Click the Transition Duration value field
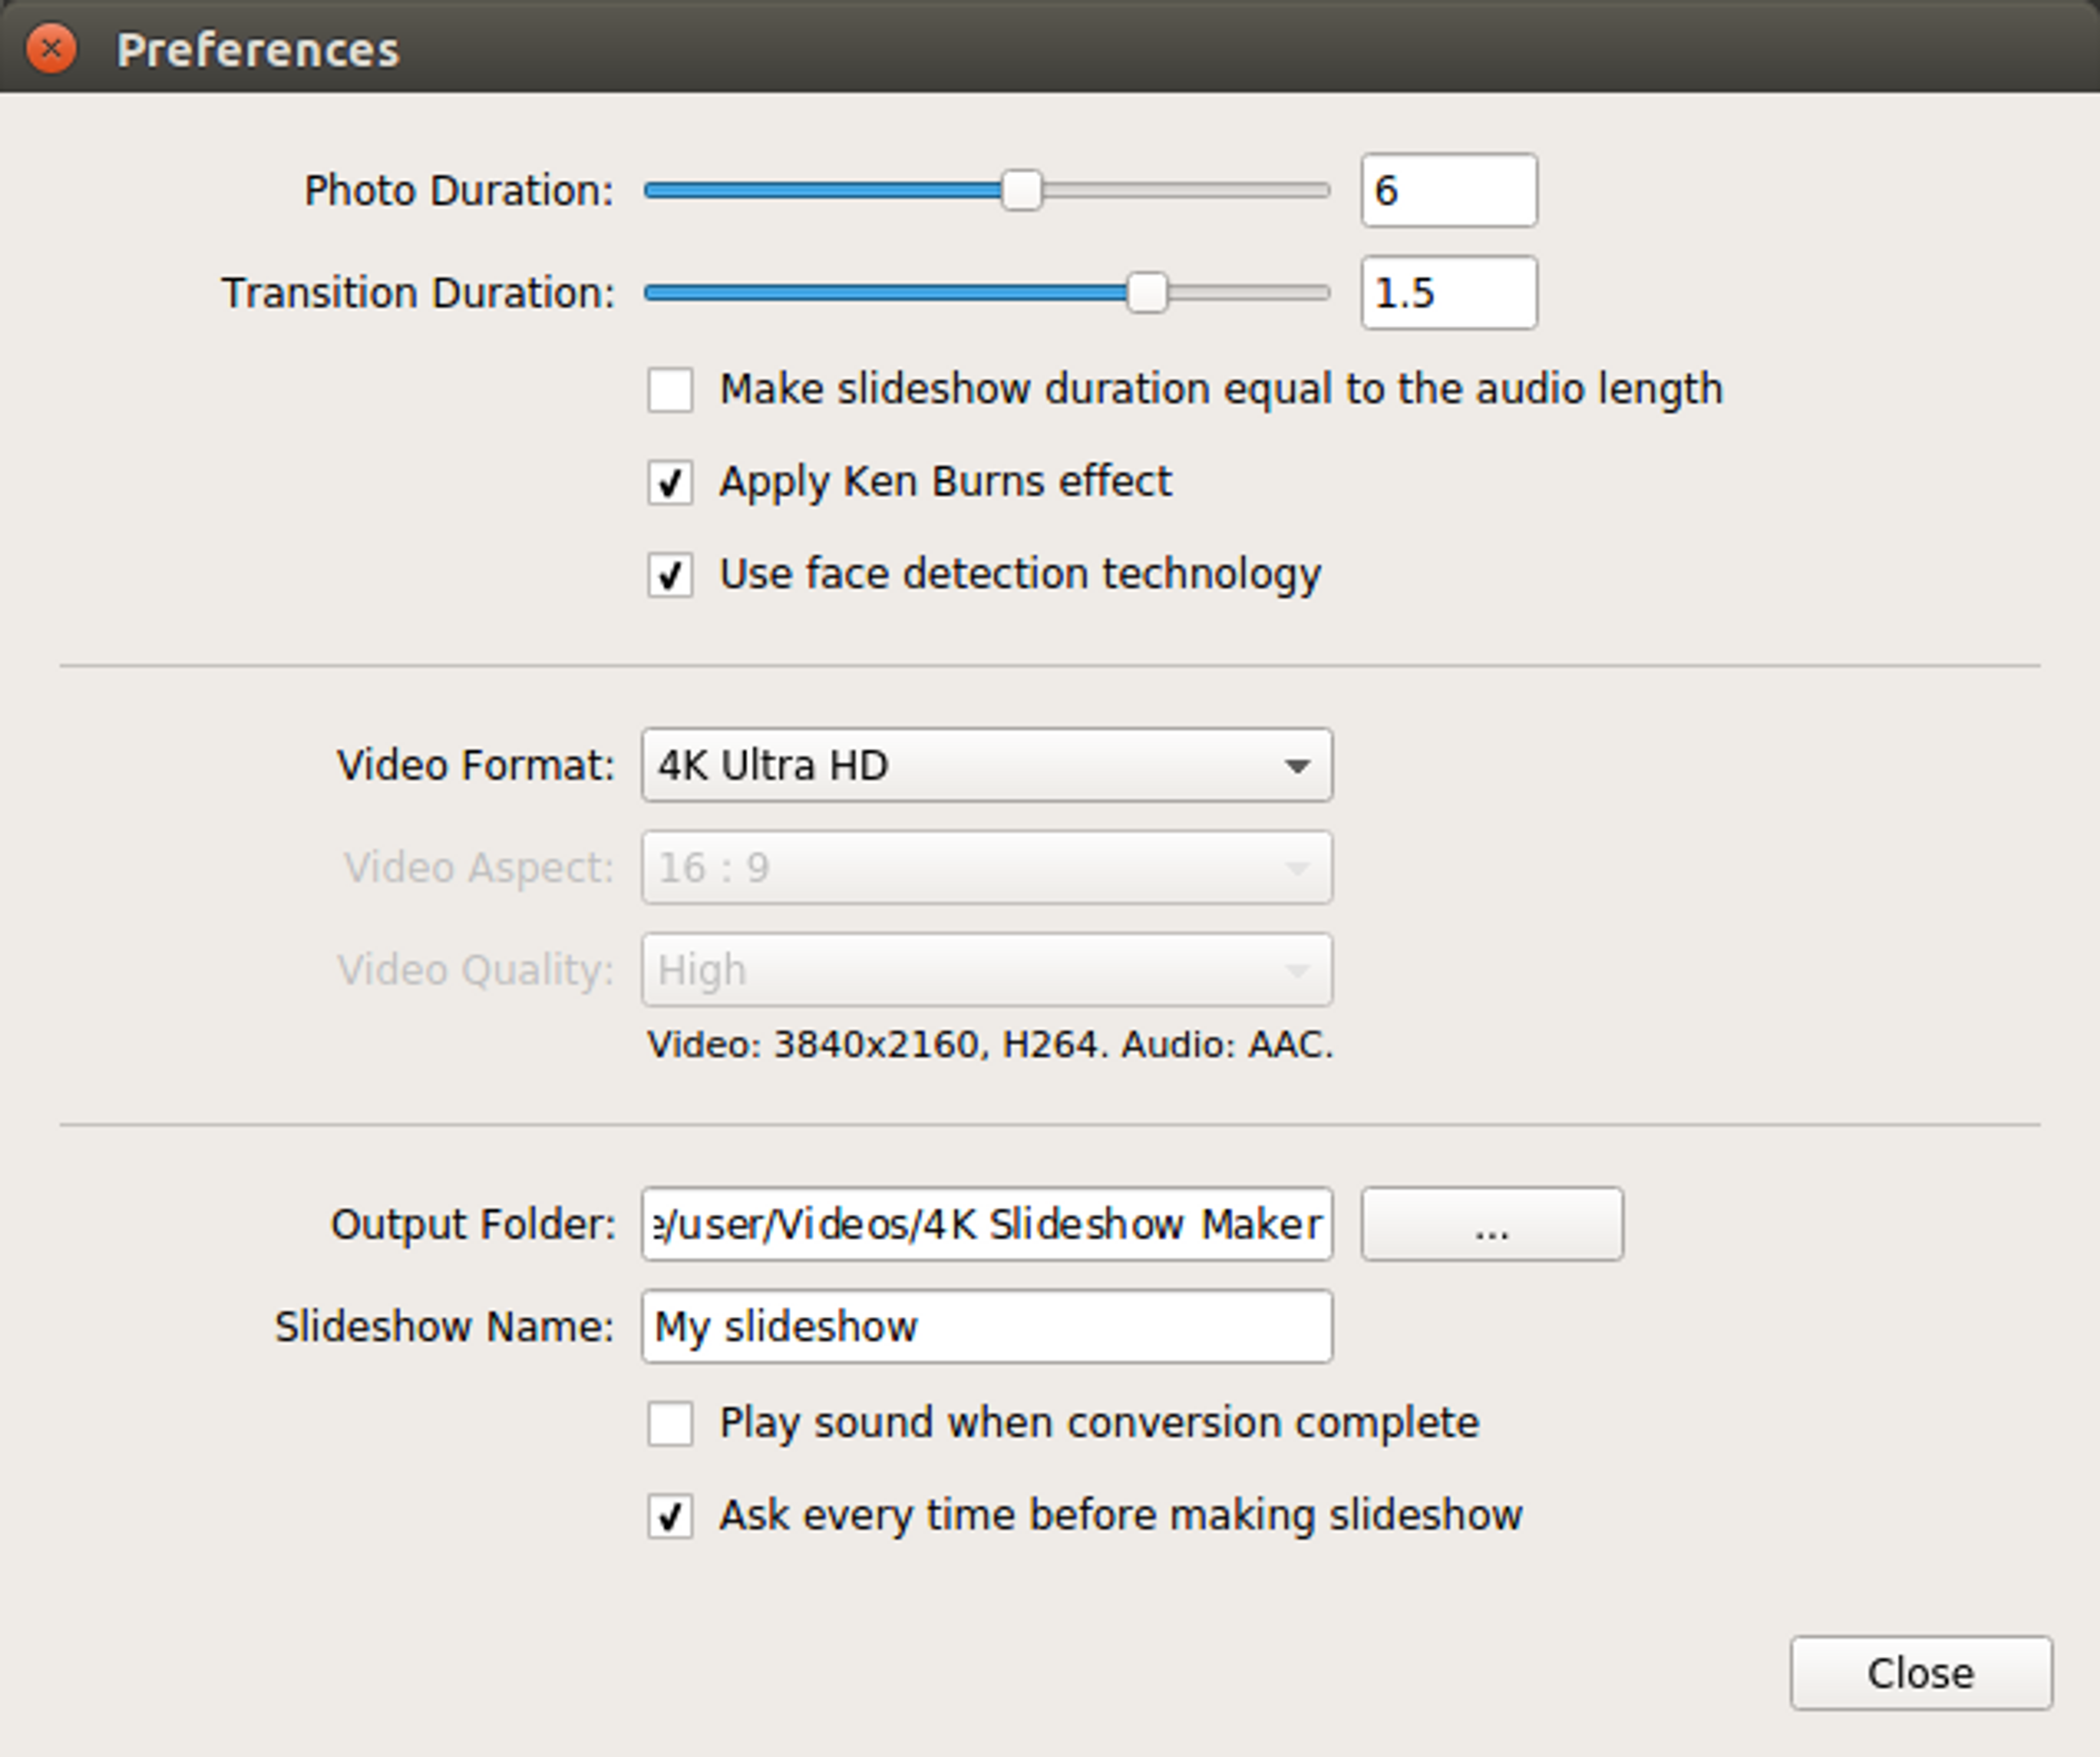Viewport: 2100px width, 1757px height. [x=1447, y=293]
